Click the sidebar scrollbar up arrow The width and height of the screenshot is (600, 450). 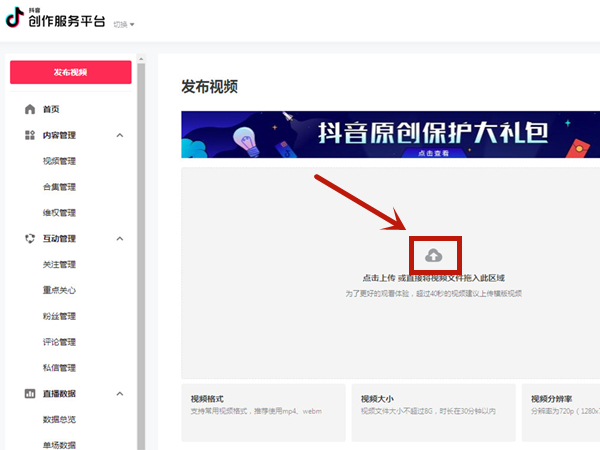[141, 59]
